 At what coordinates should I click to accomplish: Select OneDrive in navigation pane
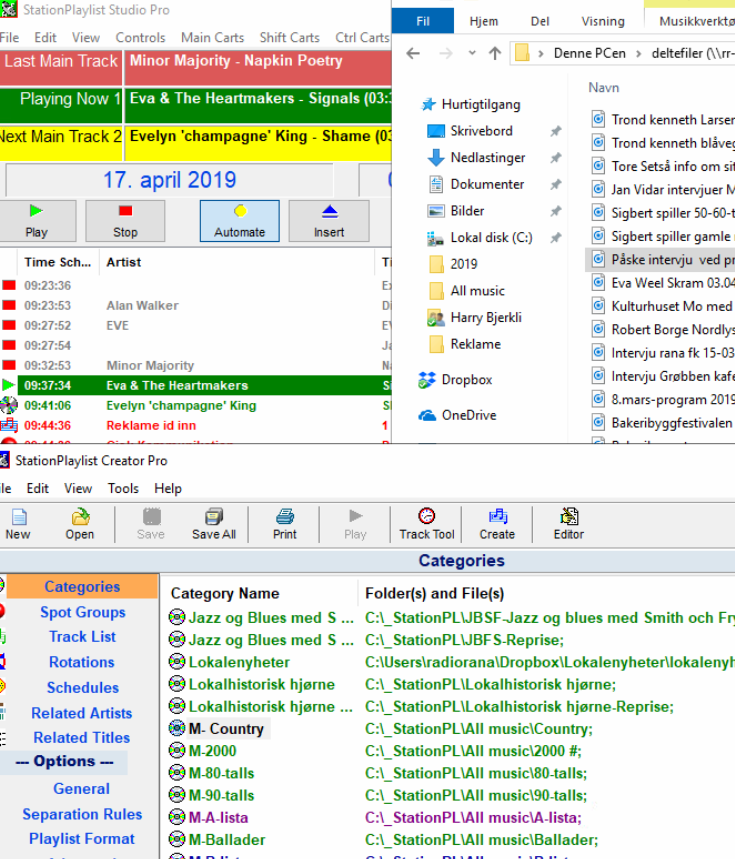coord(458,415)
